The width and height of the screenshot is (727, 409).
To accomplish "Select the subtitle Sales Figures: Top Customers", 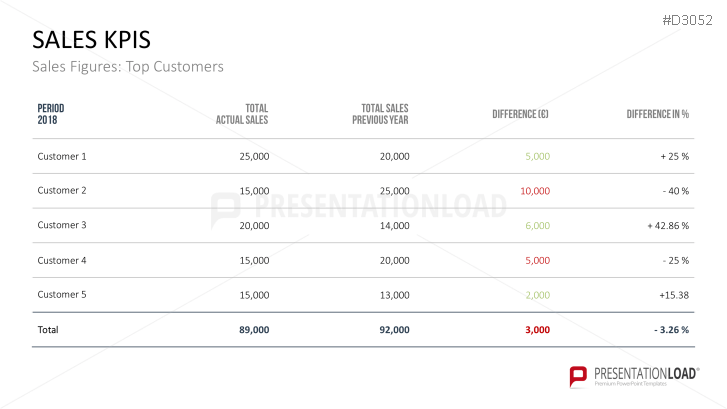I will tap(128, 67).
